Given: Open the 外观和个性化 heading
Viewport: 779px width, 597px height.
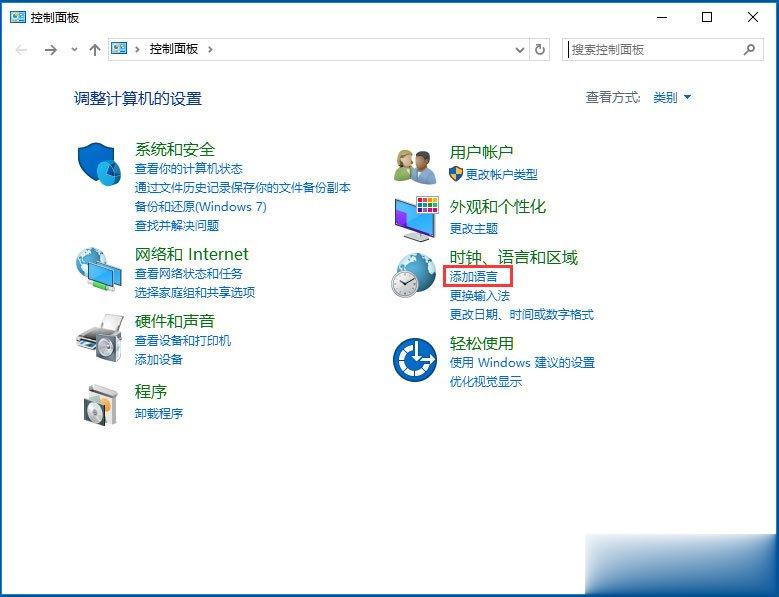Looking at the screenshot, I should 498,207.
